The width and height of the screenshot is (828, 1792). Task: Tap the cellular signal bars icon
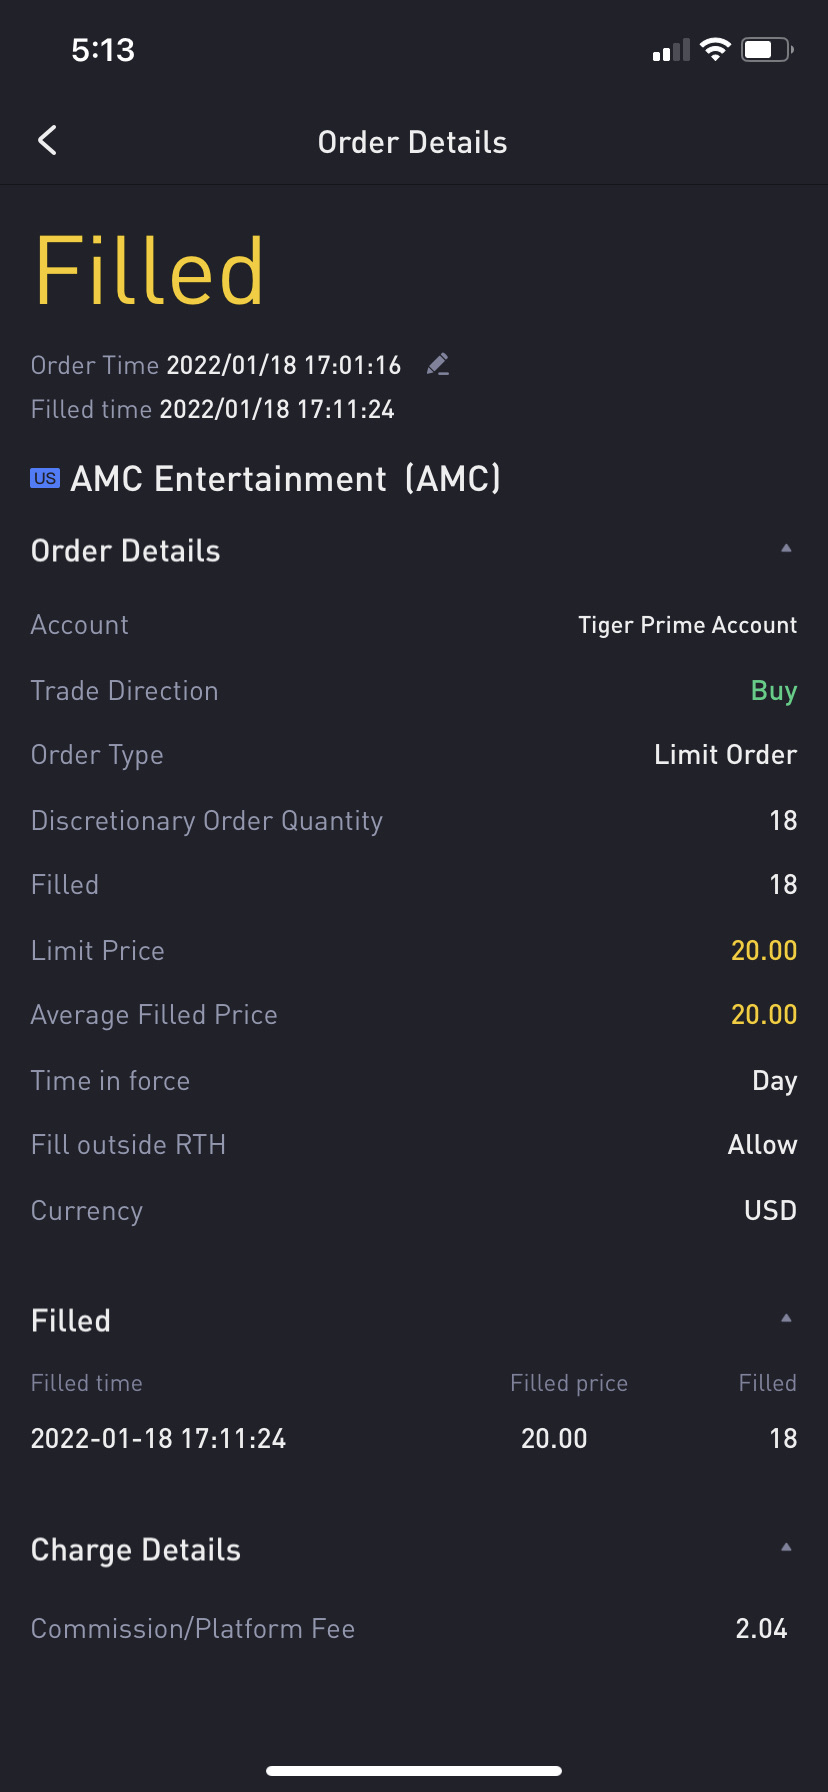[x=670, y=51]
